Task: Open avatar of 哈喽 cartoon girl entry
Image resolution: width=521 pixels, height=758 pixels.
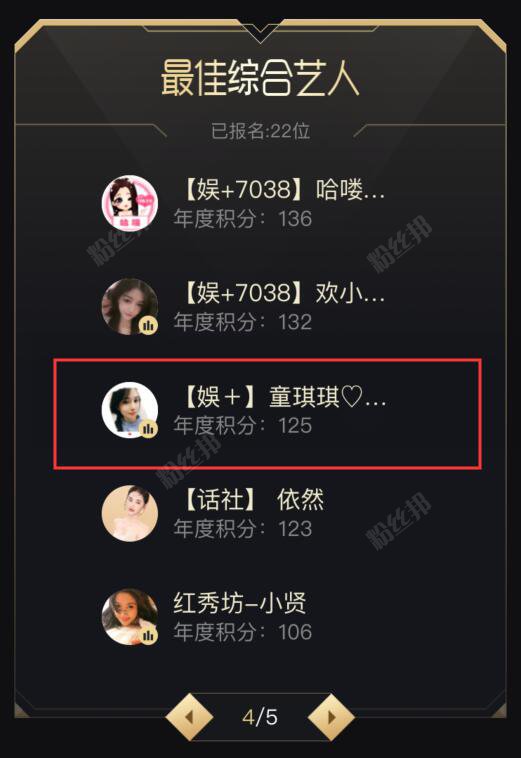Action: [130, 203]
